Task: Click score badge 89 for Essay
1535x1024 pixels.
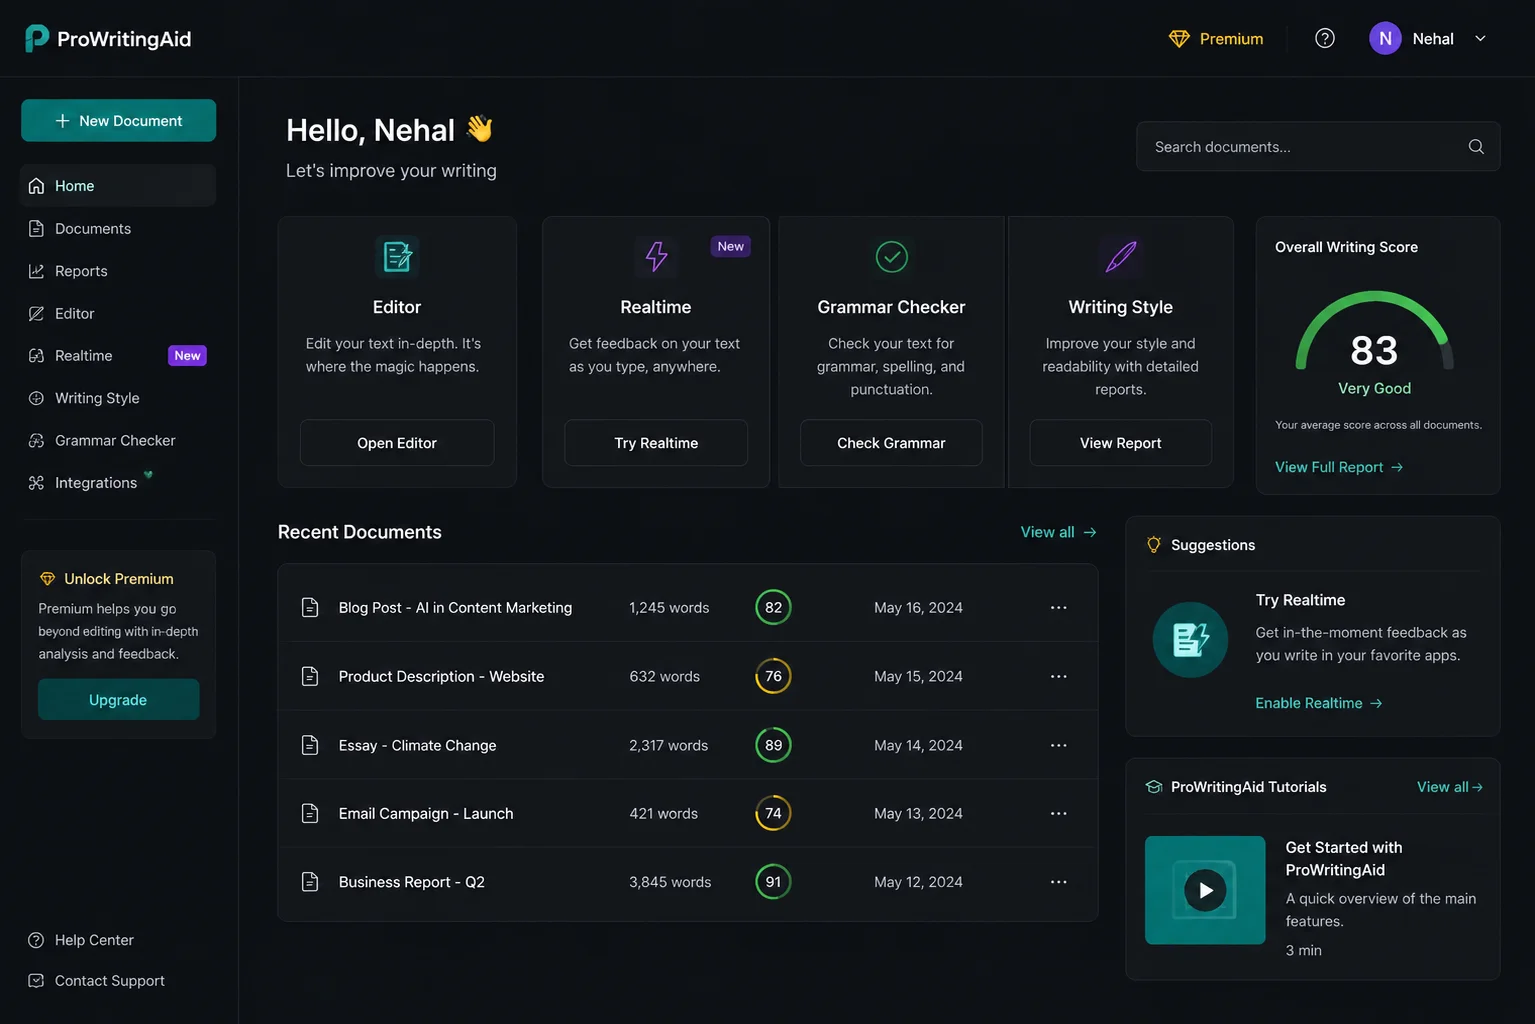Action: 773,745
